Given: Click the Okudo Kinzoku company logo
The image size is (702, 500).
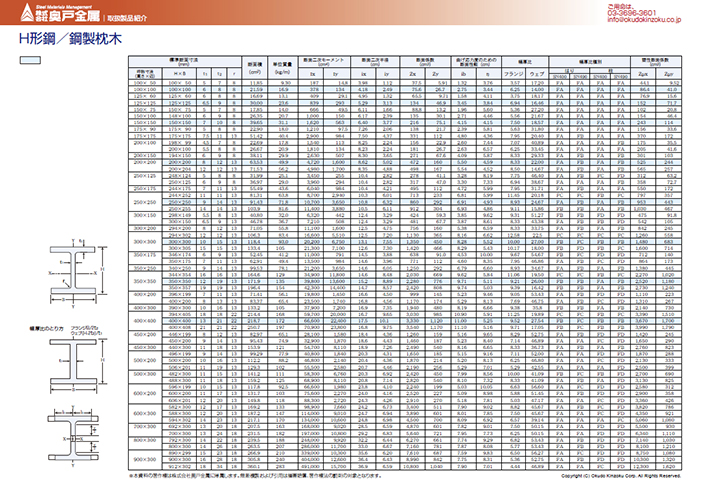Looking at the screenshot, I should pos(60,13).
